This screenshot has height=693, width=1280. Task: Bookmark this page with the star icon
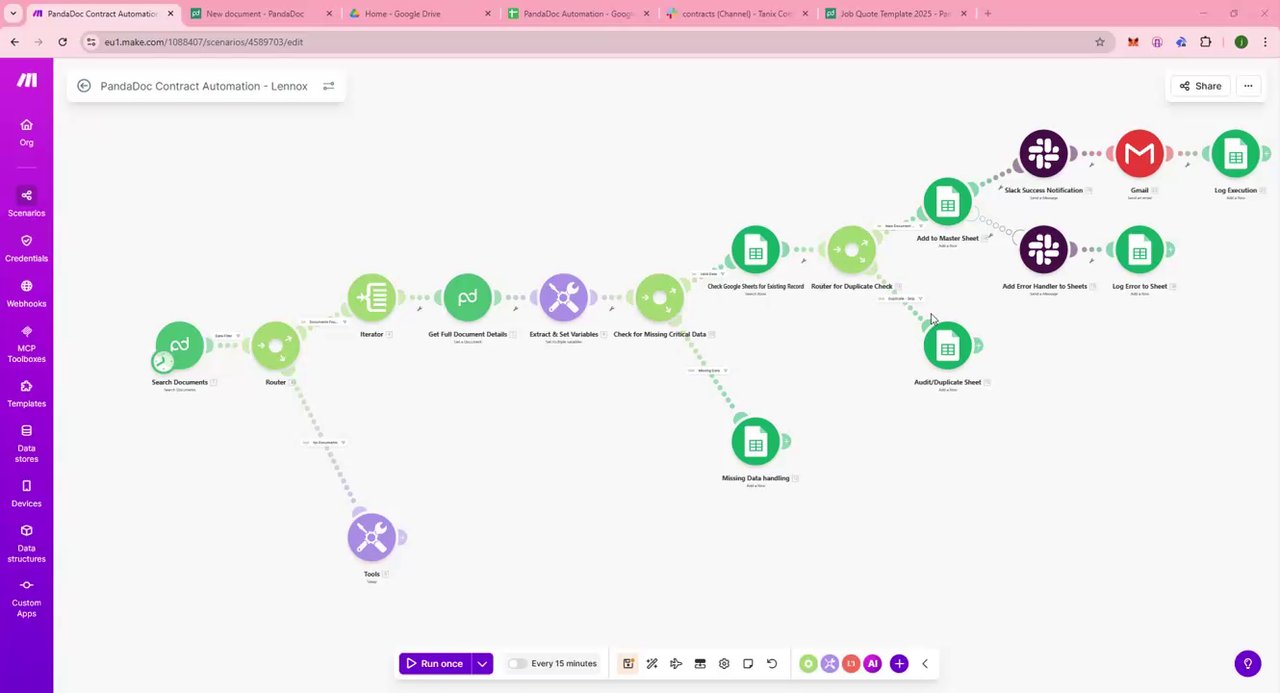(x=1100, y=42)
